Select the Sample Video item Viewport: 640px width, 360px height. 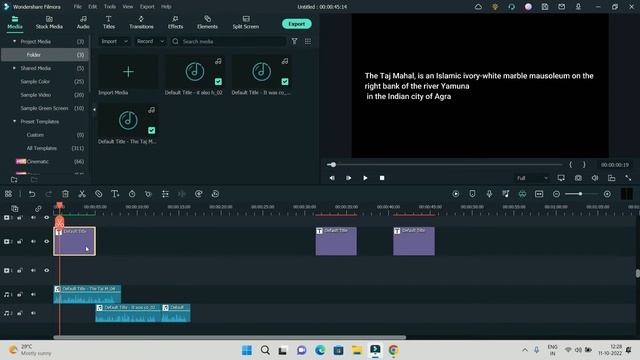tap(36, 95)
